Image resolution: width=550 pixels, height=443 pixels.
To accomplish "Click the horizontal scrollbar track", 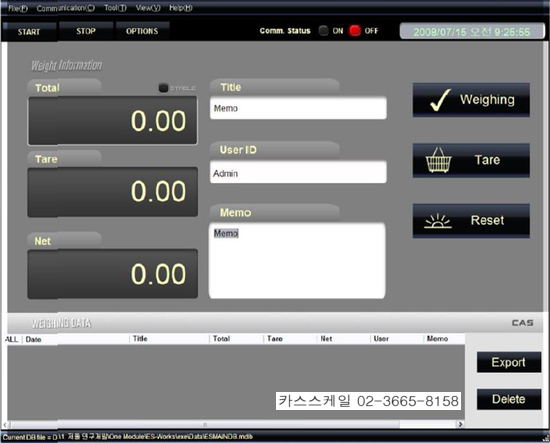I will click(x=232, y=424).
